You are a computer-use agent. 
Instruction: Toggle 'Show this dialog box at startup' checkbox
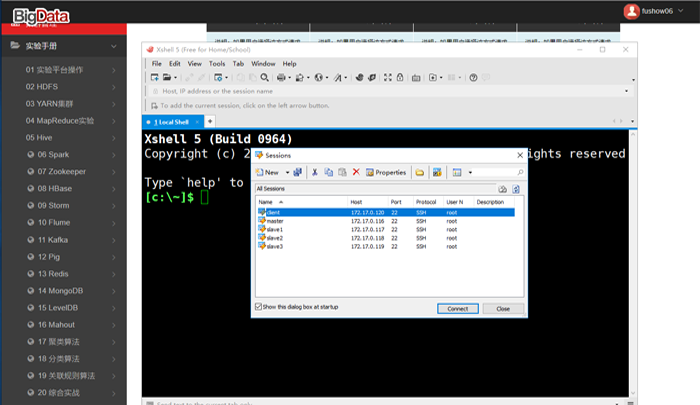pos(261,307)
